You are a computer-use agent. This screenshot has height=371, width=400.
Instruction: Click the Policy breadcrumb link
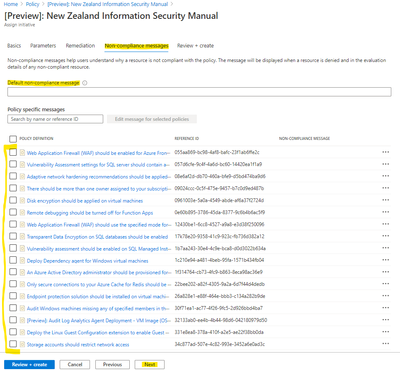[x=32, y=4]
